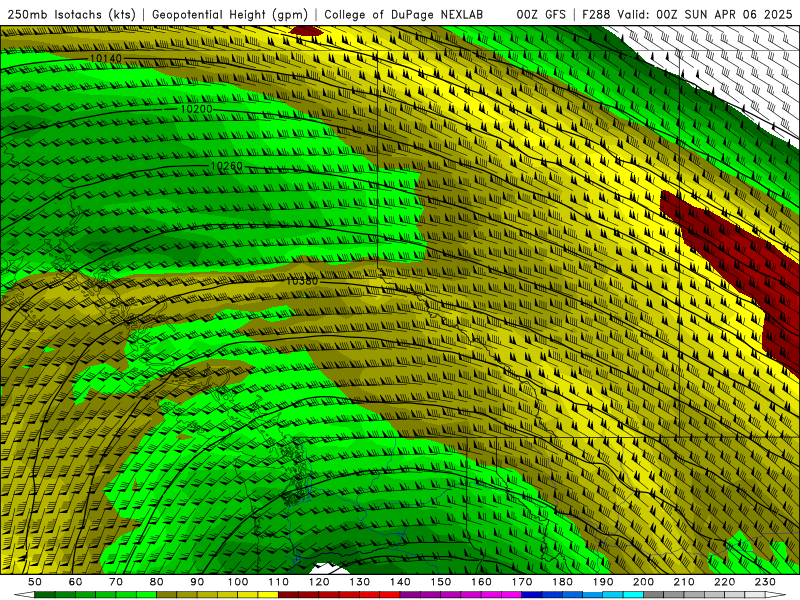The image size is (800, 600).
Task: Click the 120 value on the color scale
Action: click(x=319, y=582)
